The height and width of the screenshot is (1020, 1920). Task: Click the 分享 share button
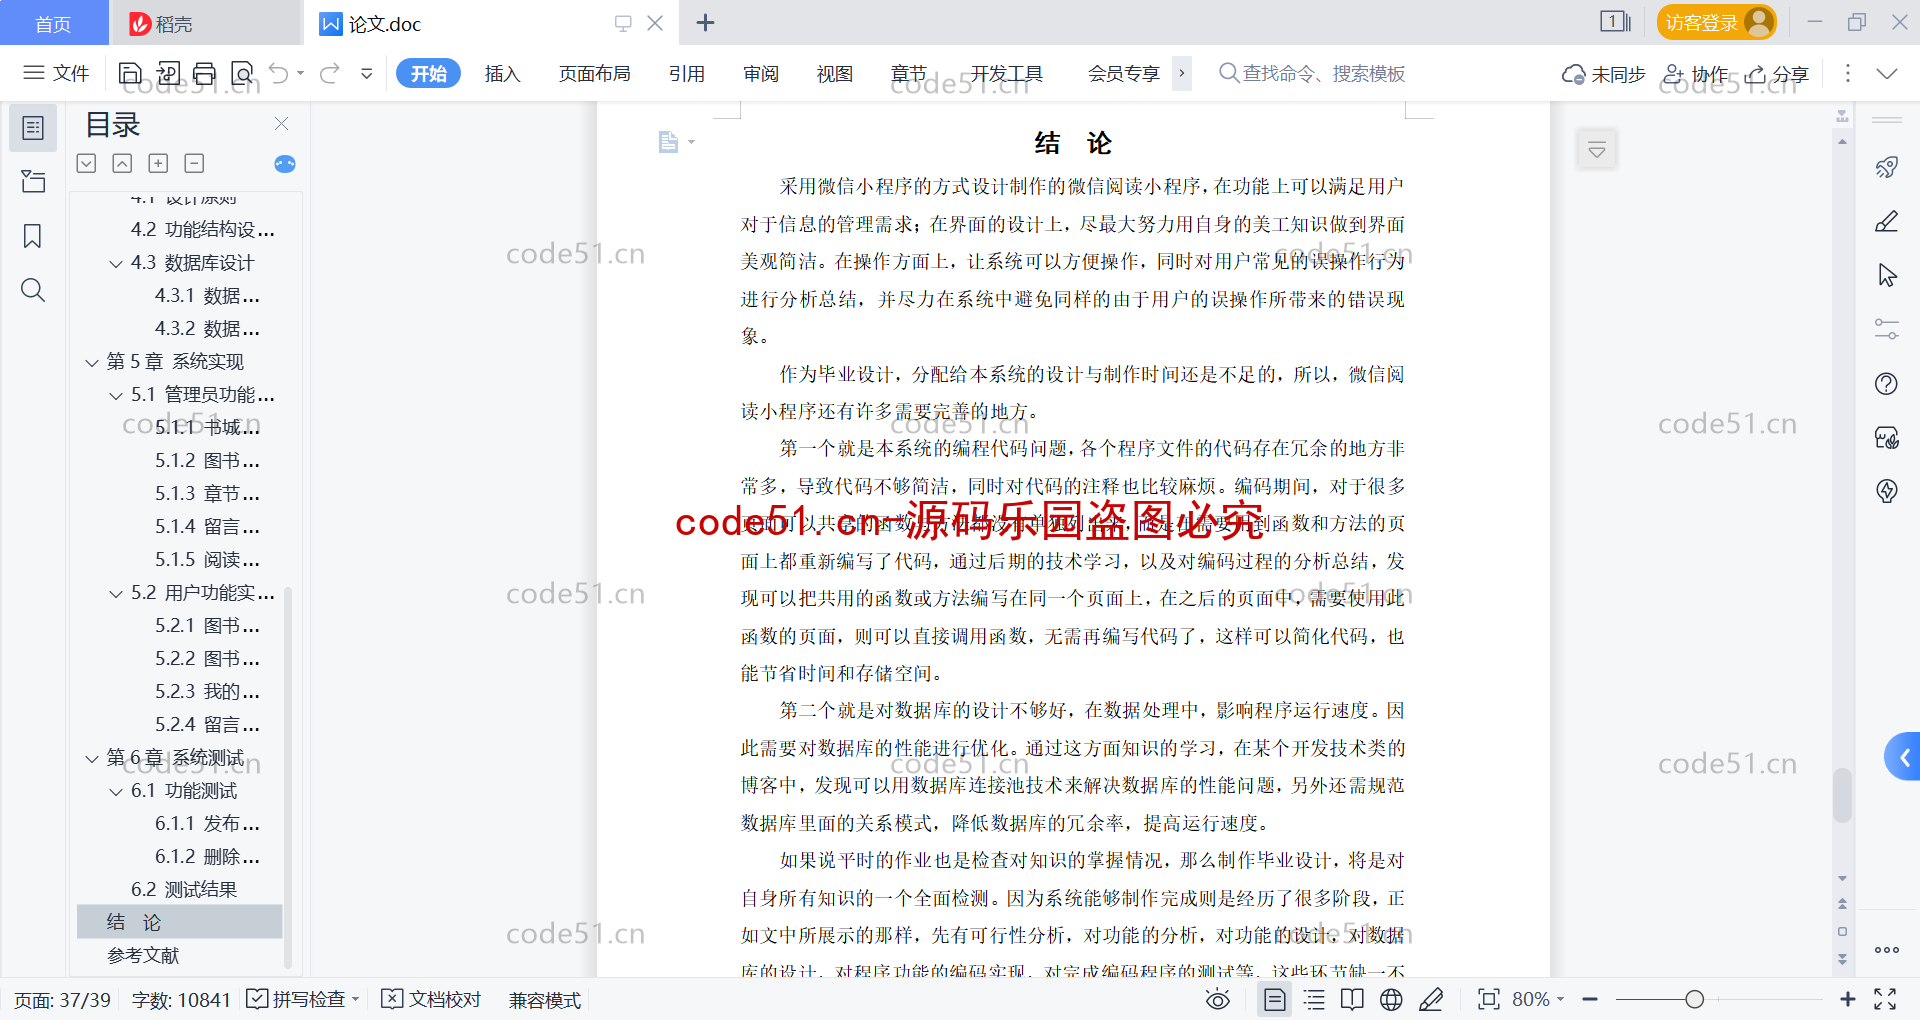(1778, 74)
